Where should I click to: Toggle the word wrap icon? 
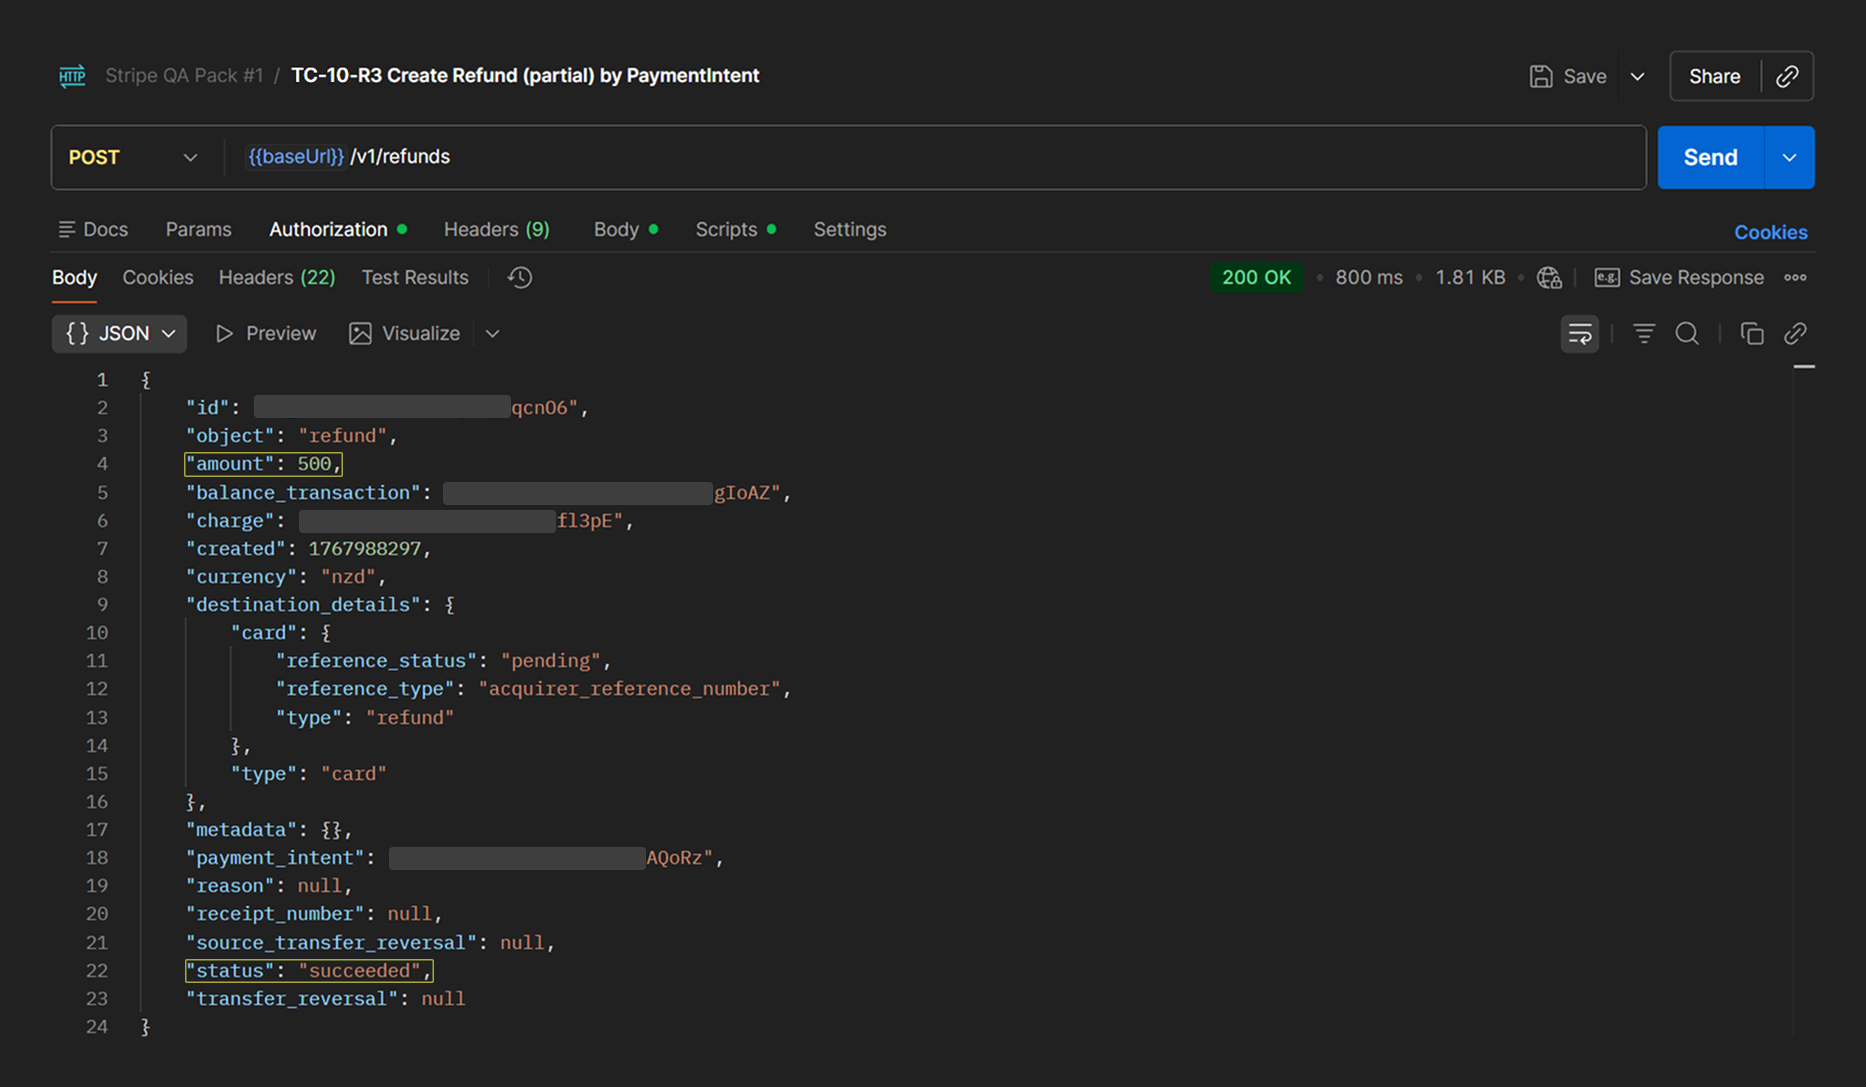[x=1579, y=333]
